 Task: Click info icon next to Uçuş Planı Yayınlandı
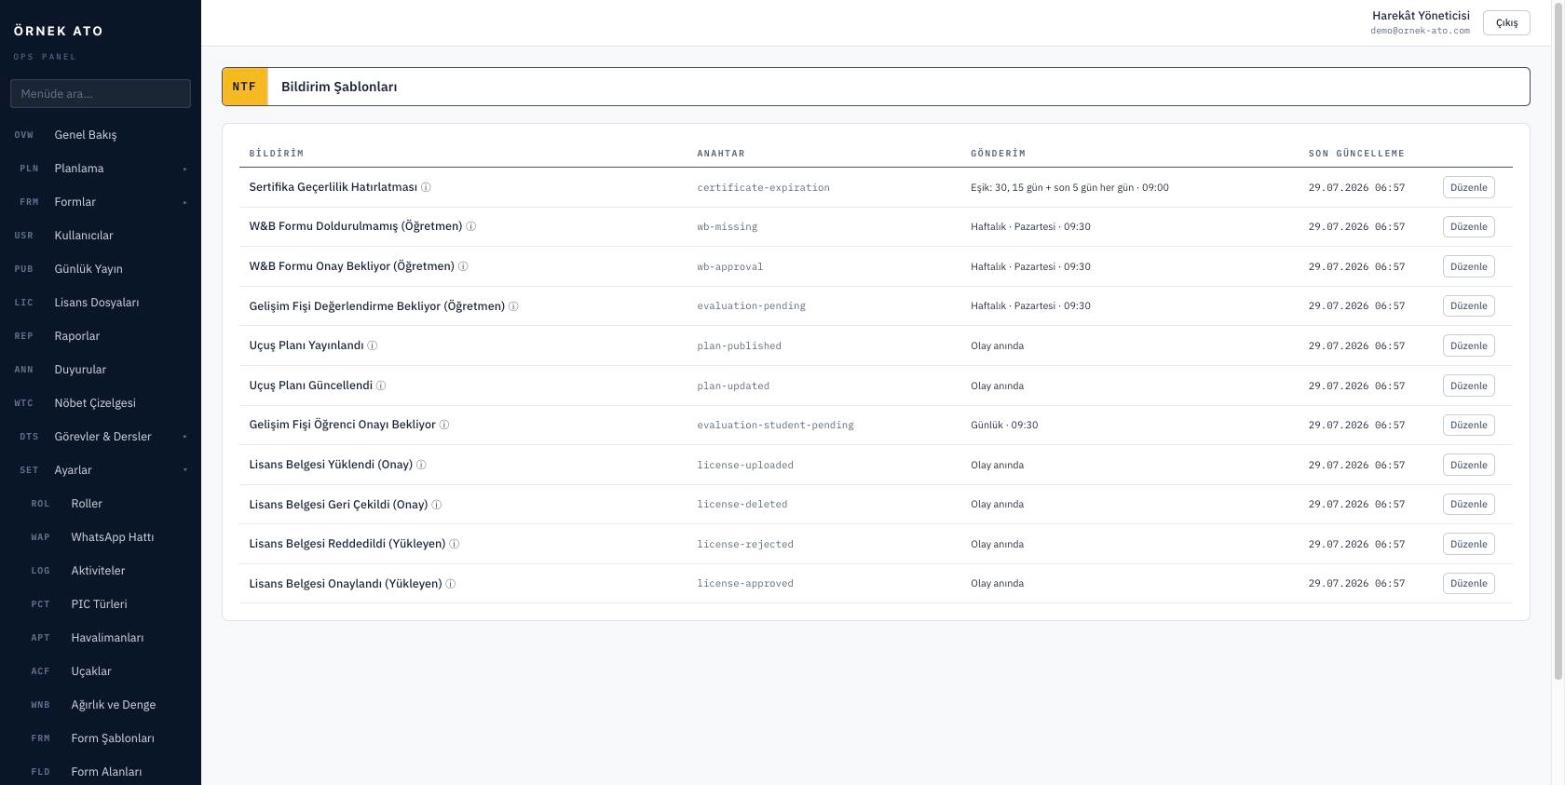[372, 346]
